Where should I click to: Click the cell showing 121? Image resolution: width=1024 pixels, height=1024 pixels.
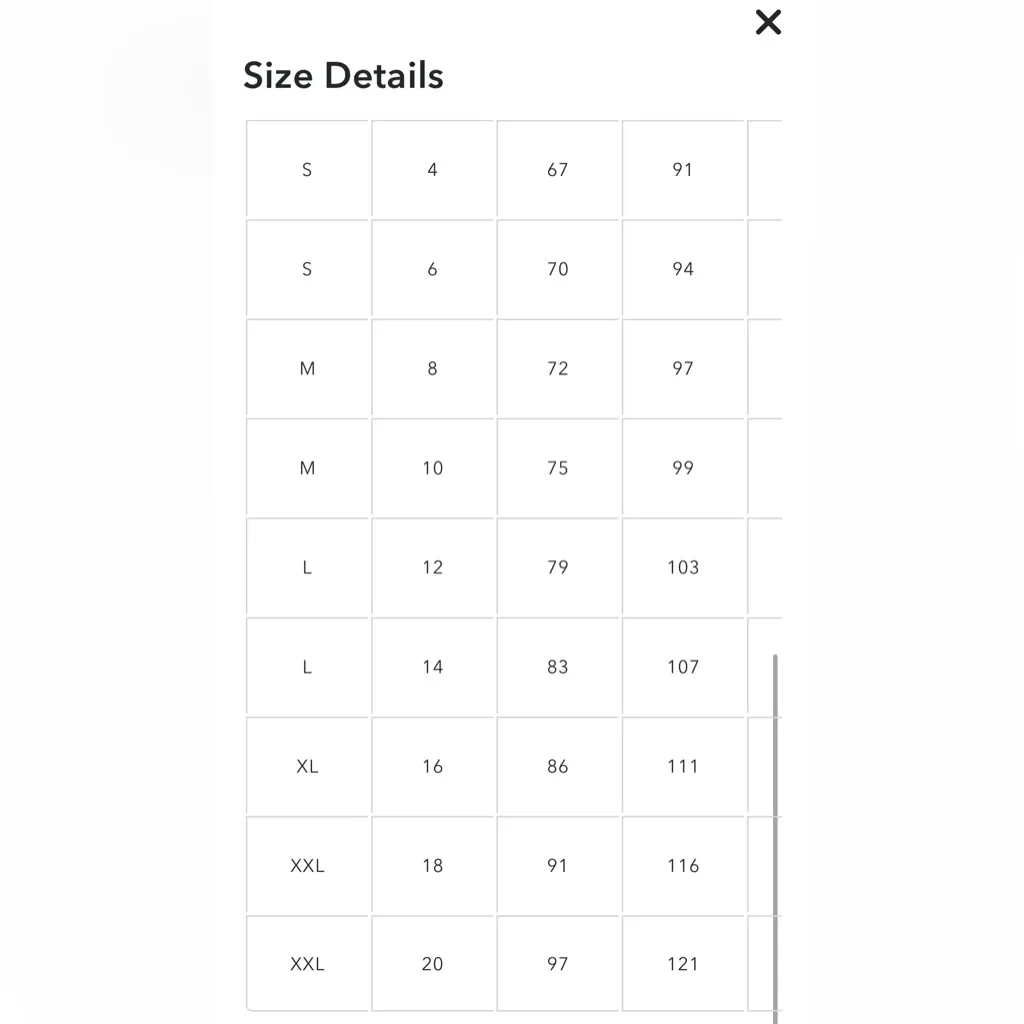click(683, 964)
